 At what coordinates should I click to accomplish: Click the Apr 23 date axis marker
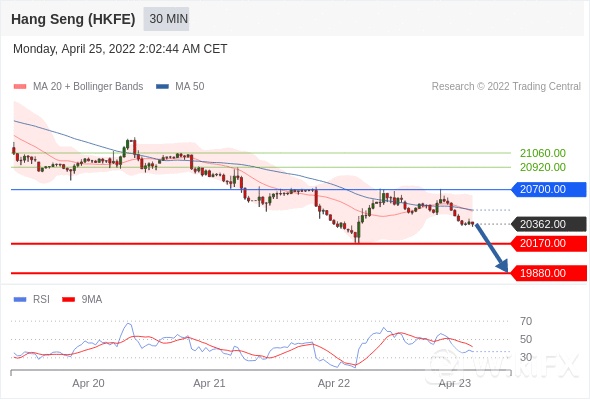(455, 383)
